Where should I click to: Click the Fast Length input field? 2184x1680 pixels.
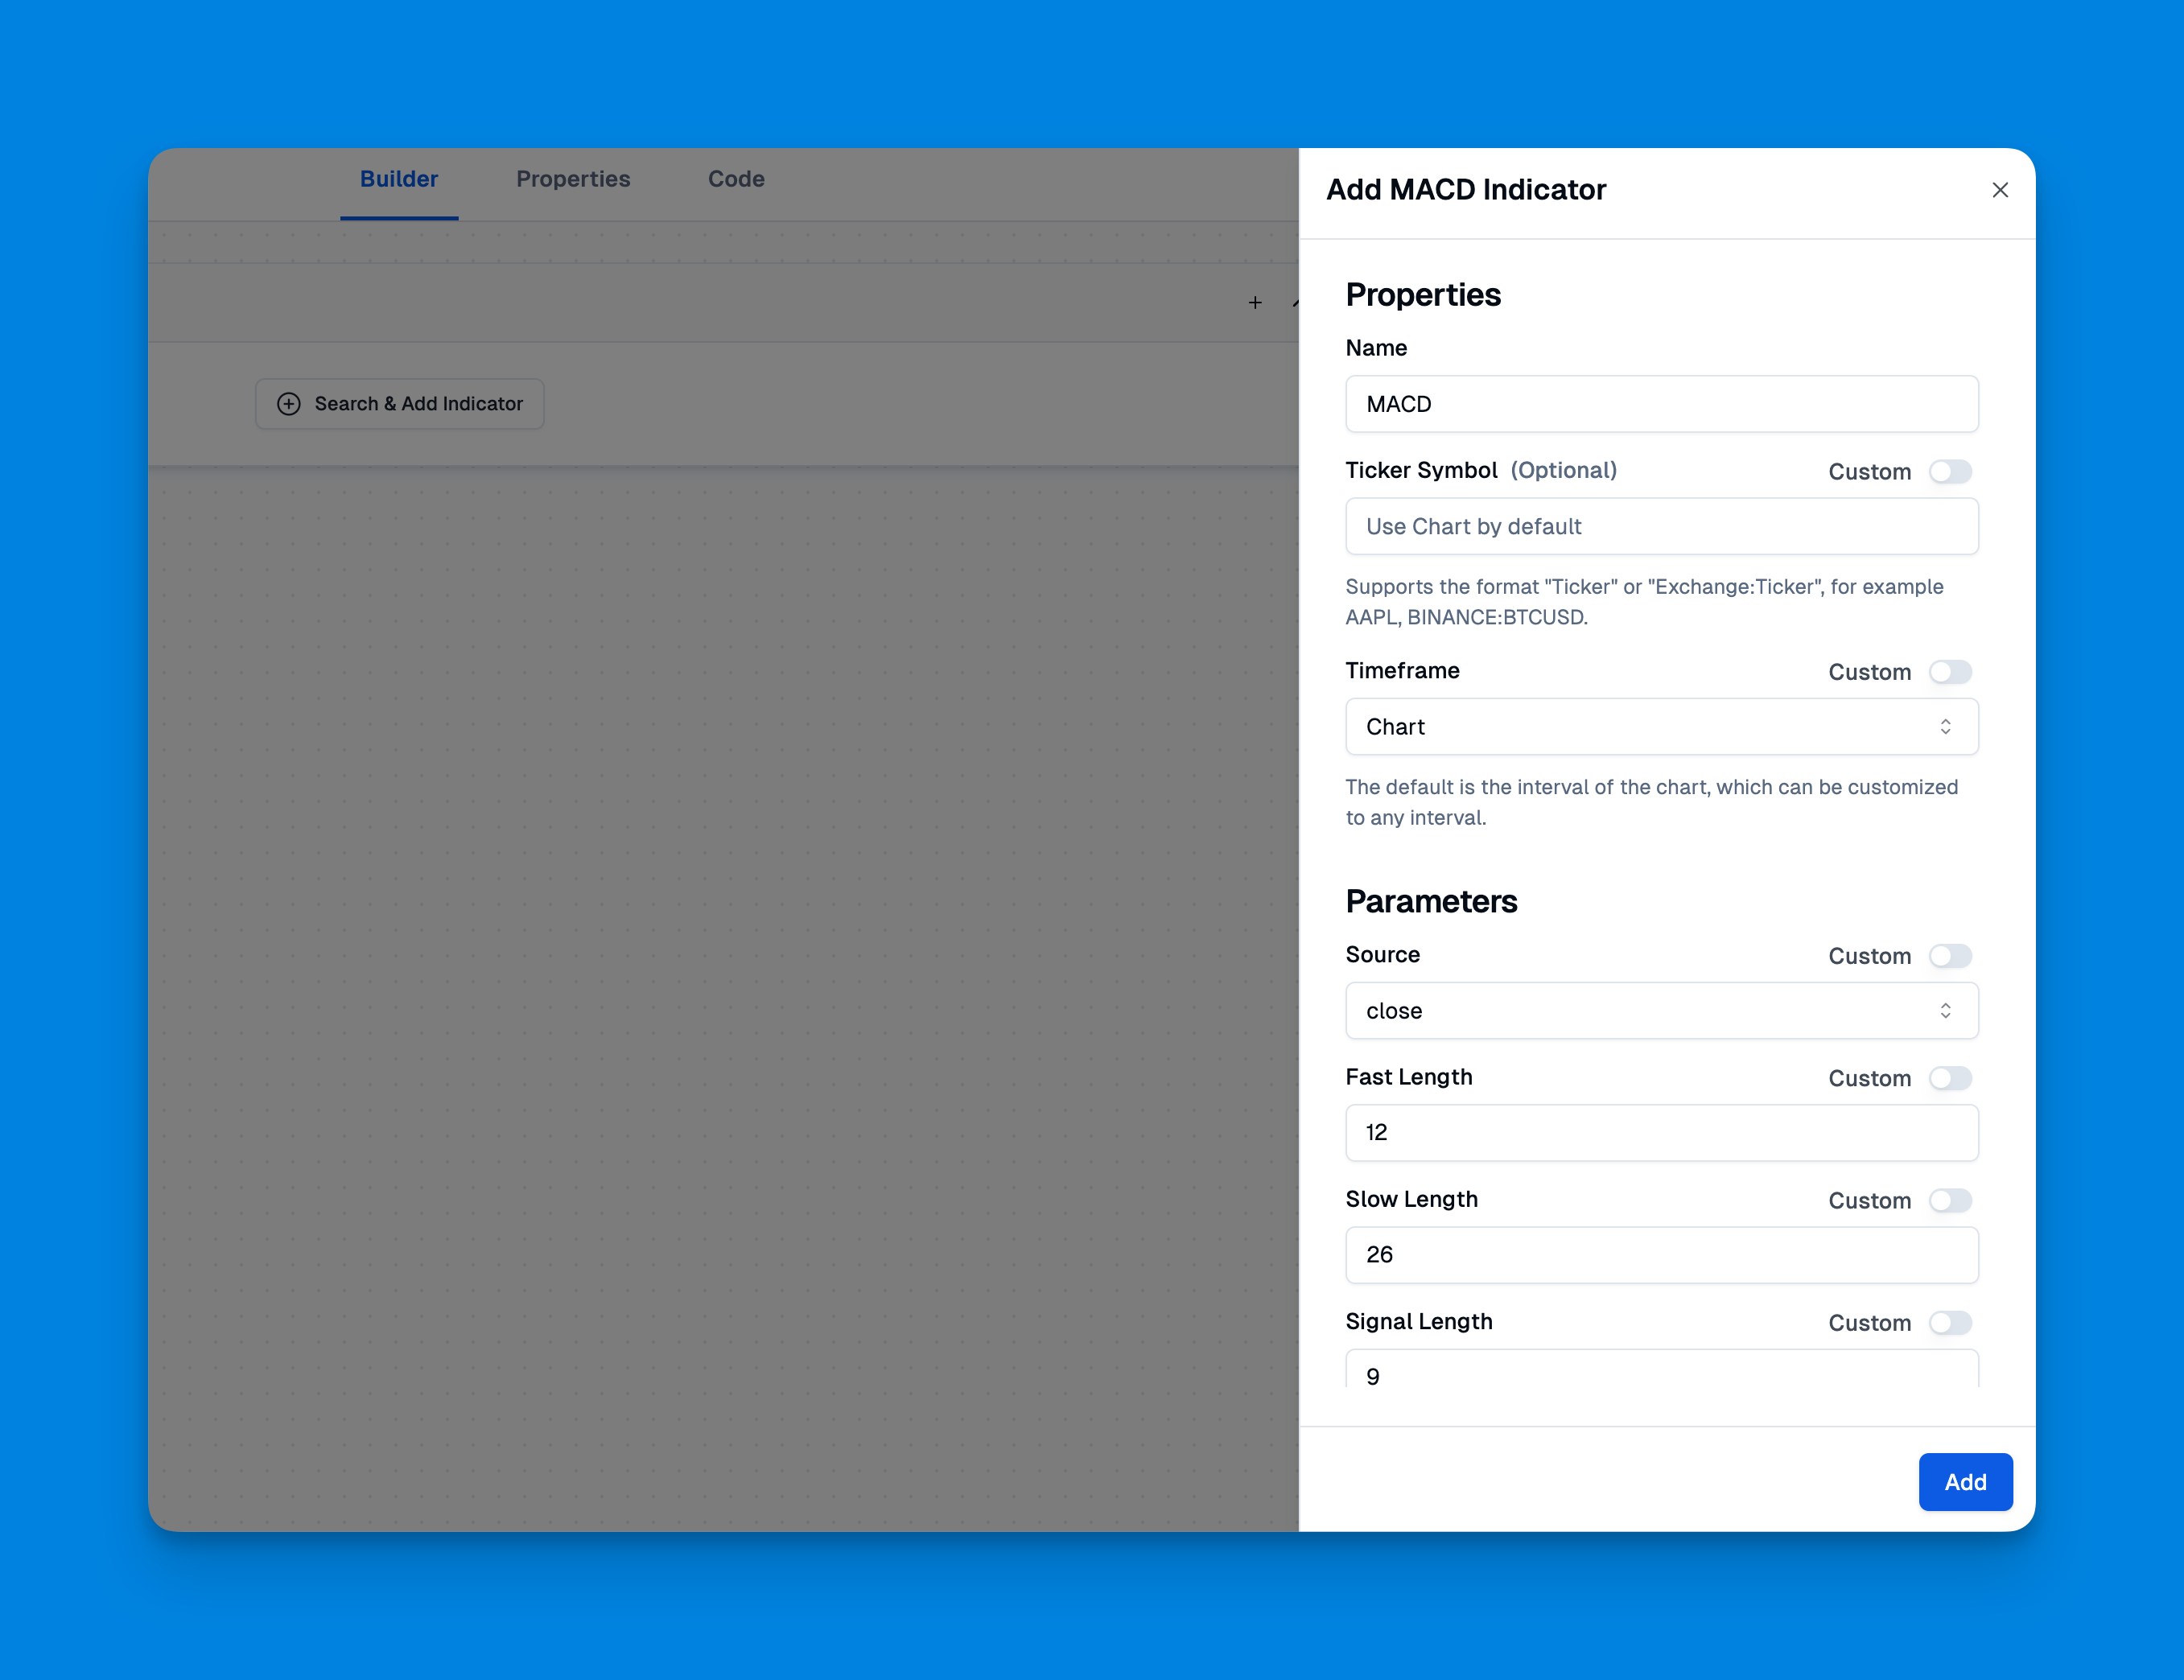(x=1660, y=1133)
